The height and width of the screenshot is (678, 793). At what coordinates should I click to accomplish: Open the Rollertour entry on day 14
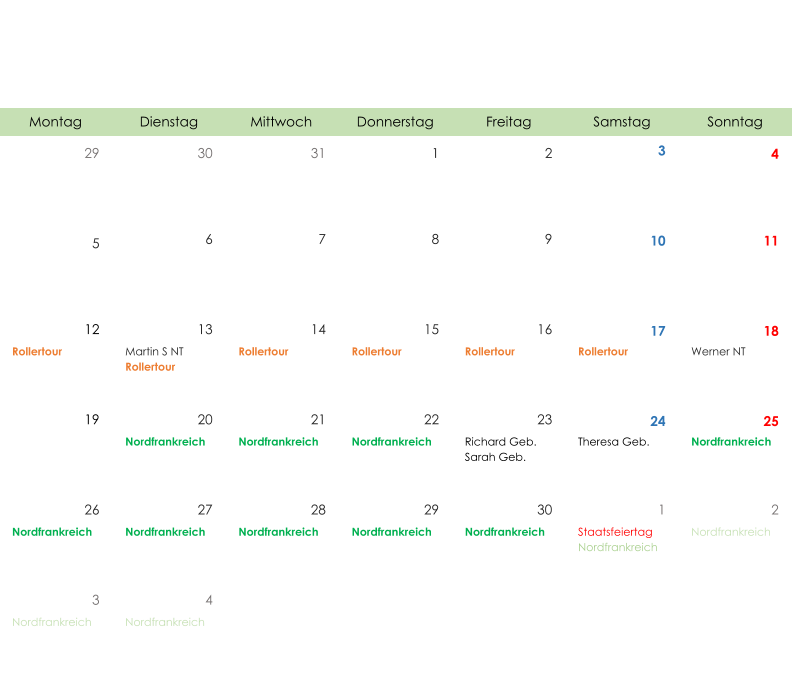coord(263,351)
